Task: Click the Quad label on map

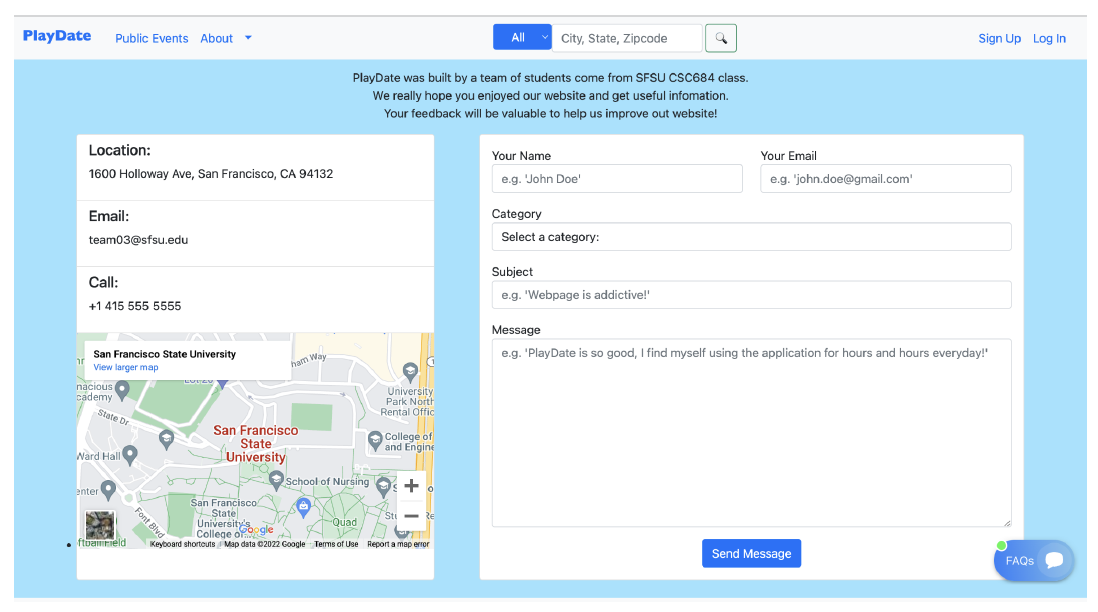Action: pos(345,522)
